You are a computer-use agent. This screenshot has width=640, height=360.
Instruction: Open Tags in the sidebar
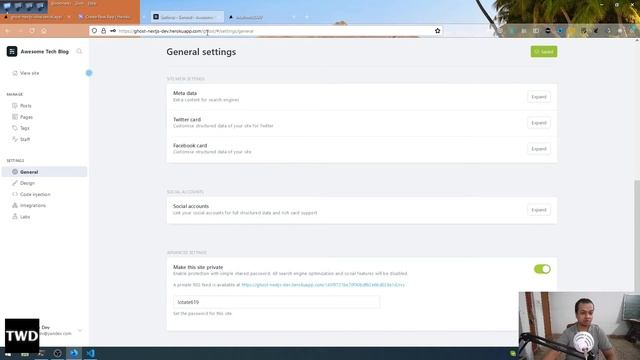coord(25,128)
